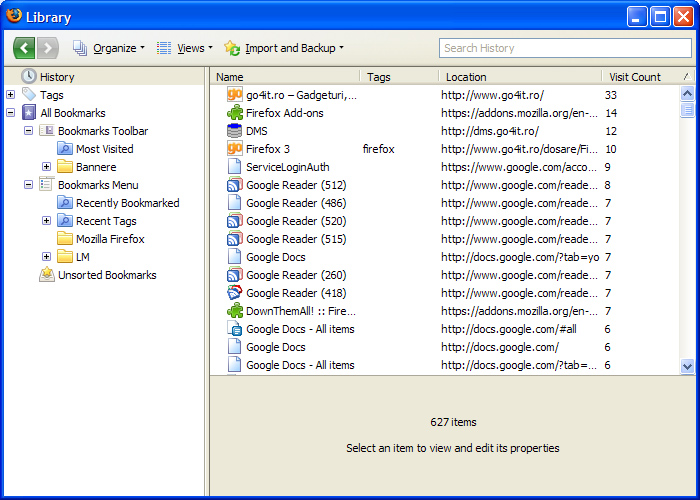Go back with the green arrow button

pyautogui.click(x=24, y=48)
